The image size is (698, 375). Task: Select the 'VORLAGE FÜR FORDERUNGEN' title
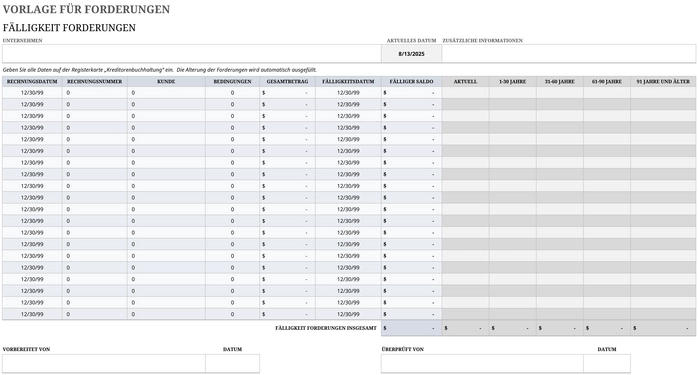pyautogui.click(x=86, y=9)
